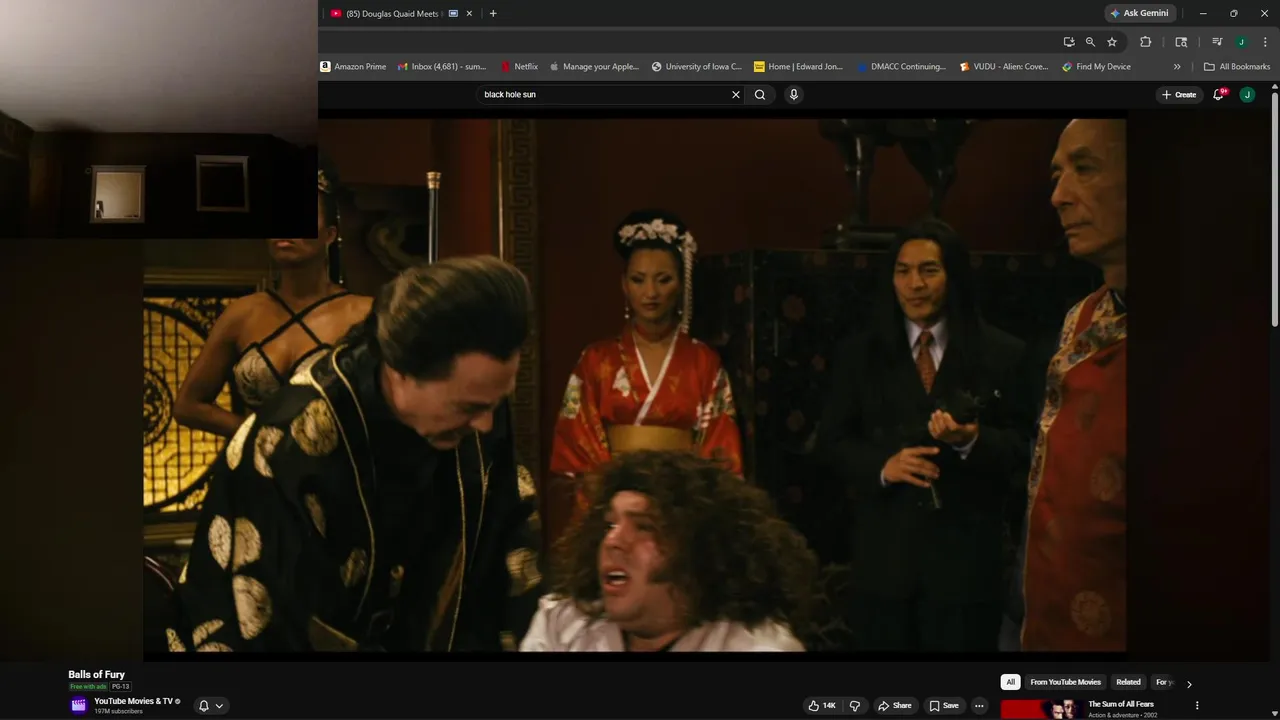Open the Chrome profile avatar J

pyautogui.click(x=1241, y=42)
